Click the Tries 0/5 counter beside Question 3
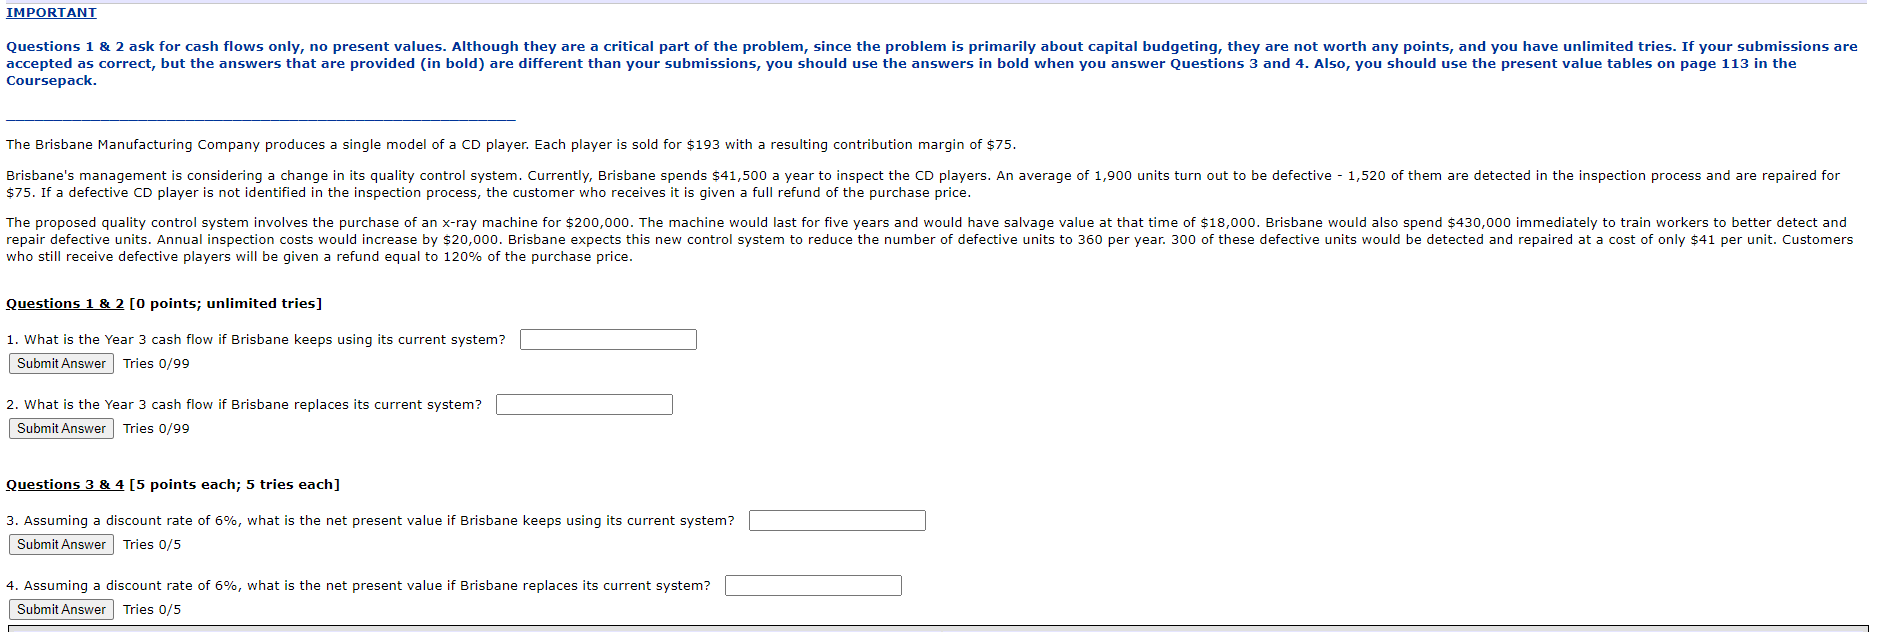 pyautogui.click(x=152, y=544)
